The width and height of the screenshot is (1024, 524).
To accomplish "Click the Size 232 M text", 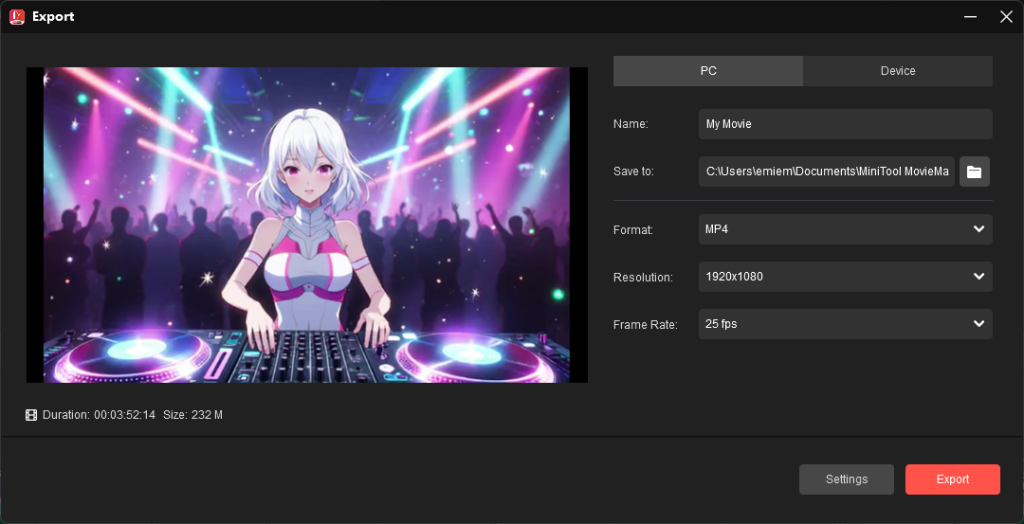I will point(192,415).
